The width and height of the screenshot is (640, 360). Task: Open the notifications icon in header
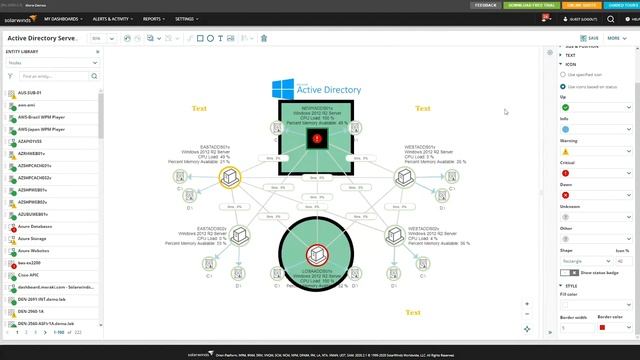click(546, 18)
